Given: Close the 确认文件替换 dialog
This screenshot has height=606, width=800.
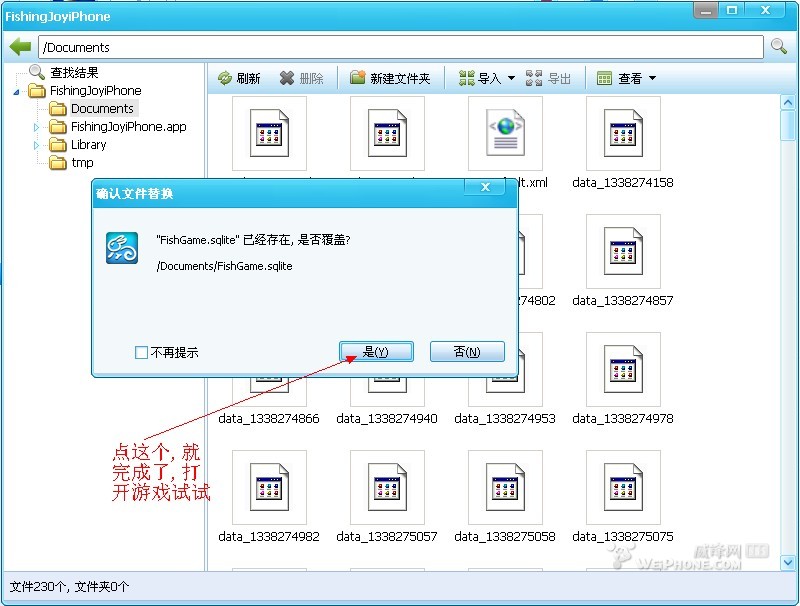Looking at the screenshot, I should point(485,188).
